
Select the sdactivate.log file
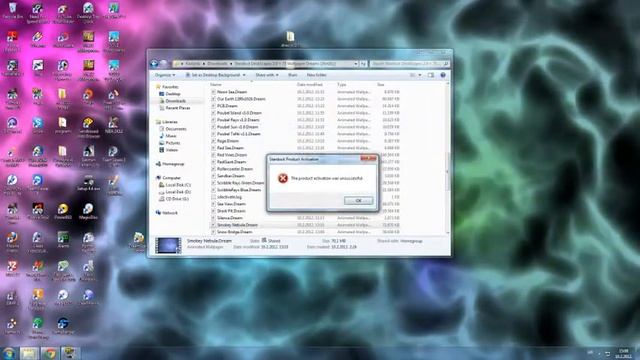pos(229,197)
